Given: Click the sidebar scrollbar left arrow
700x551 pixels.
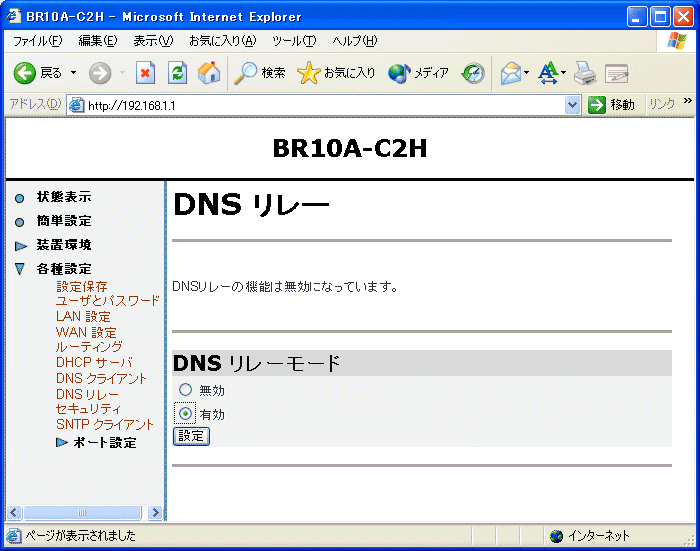Looking at the screenshot, I should (x=14, y=512).
